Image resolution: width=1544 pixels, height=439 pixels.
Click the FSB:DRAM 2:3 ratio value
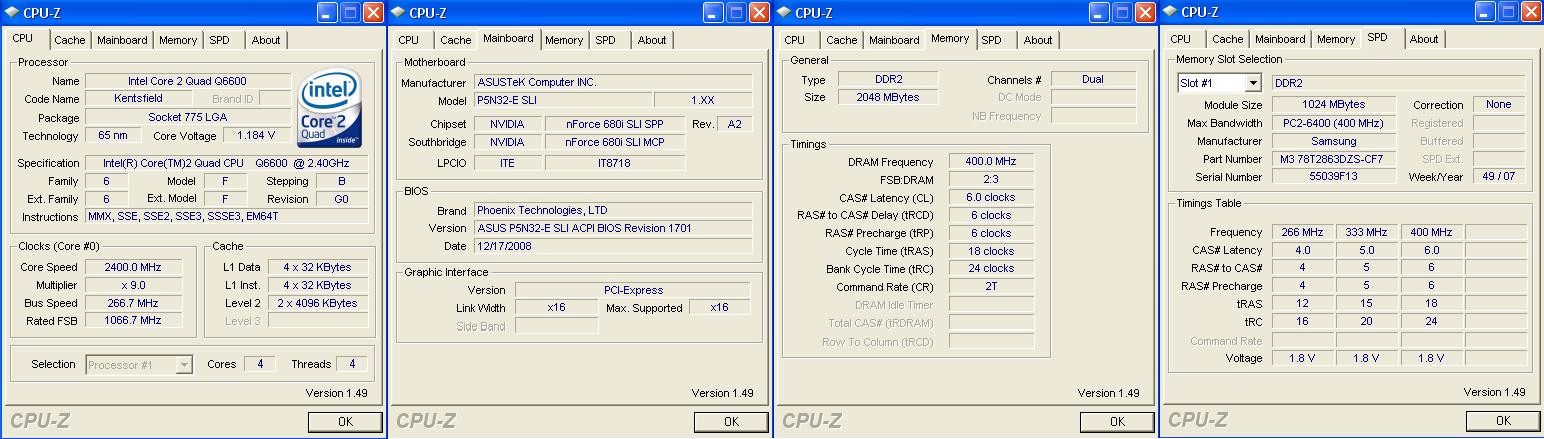[991, 180]
